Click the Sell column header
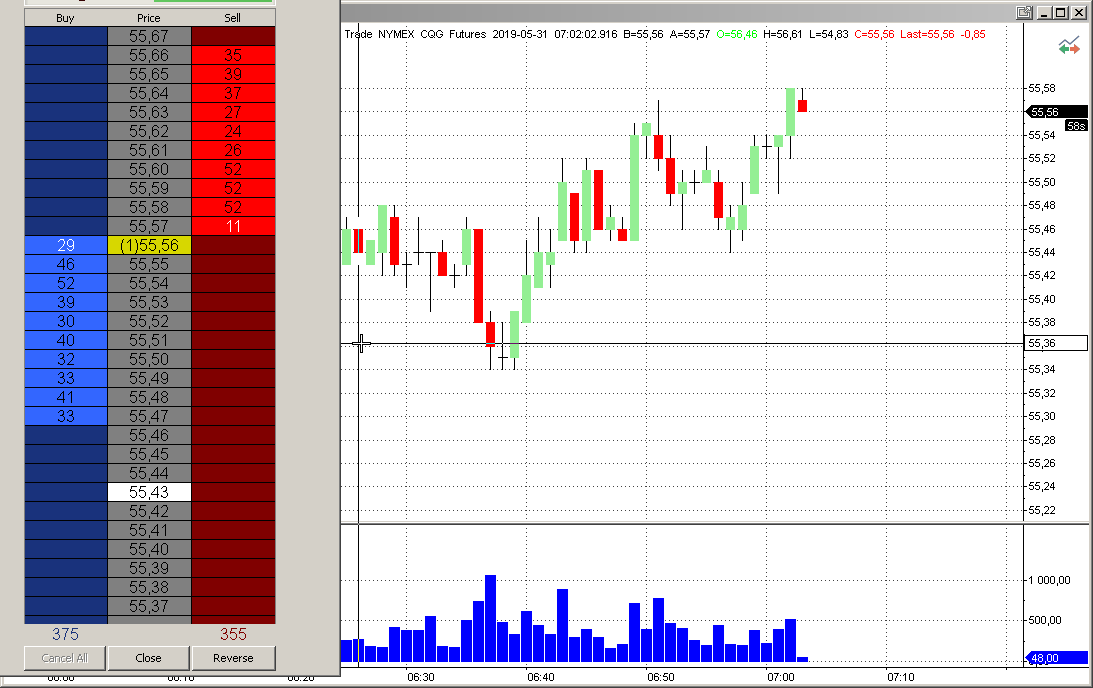This screenshot has width=1093, height=688. pyautogui.click(x=233, y=18)
